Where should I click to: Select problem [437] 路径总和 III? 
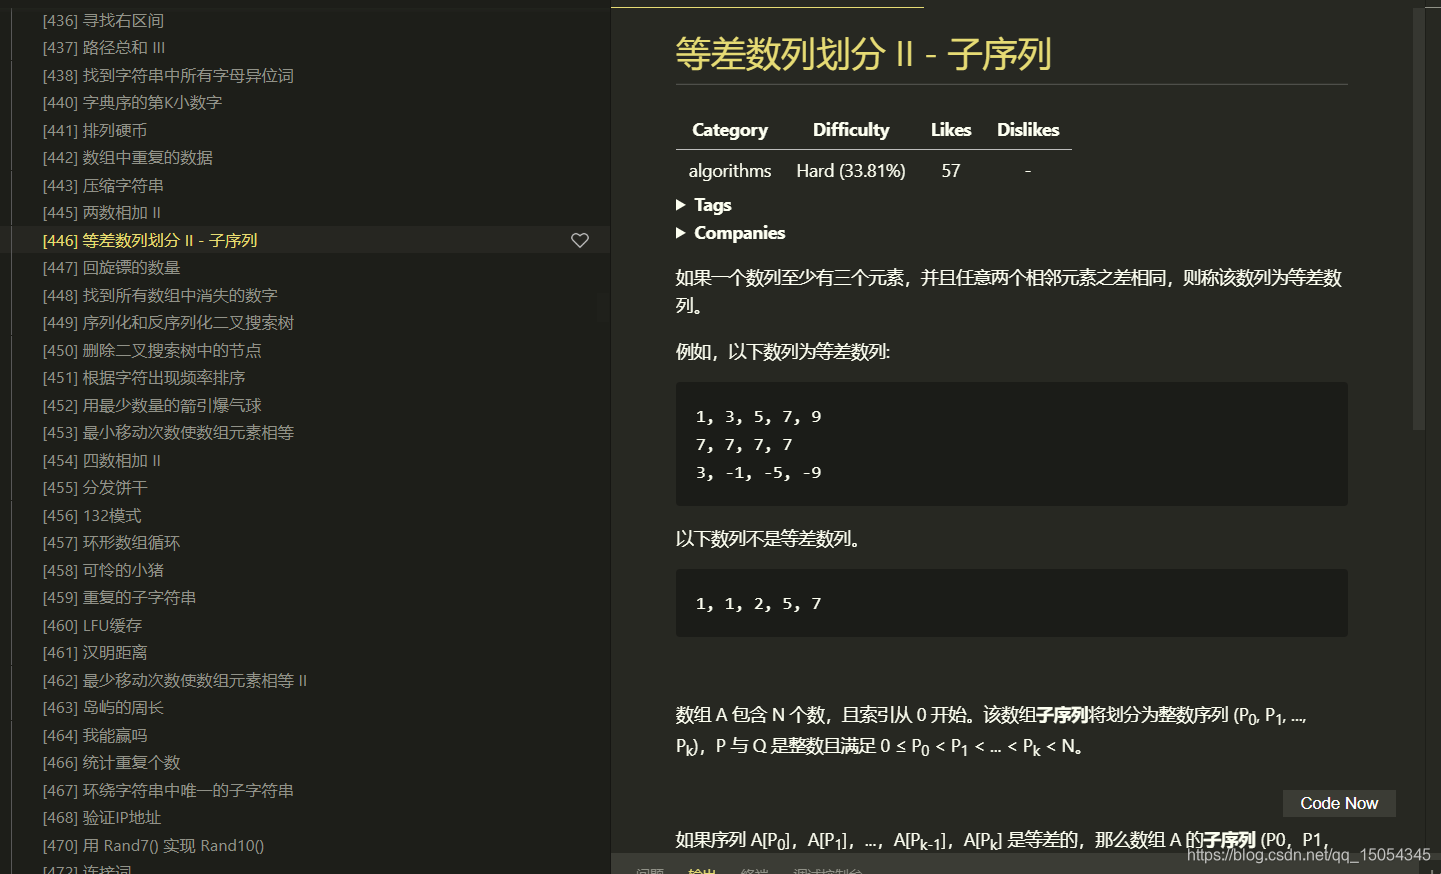[x=102, y=47]
